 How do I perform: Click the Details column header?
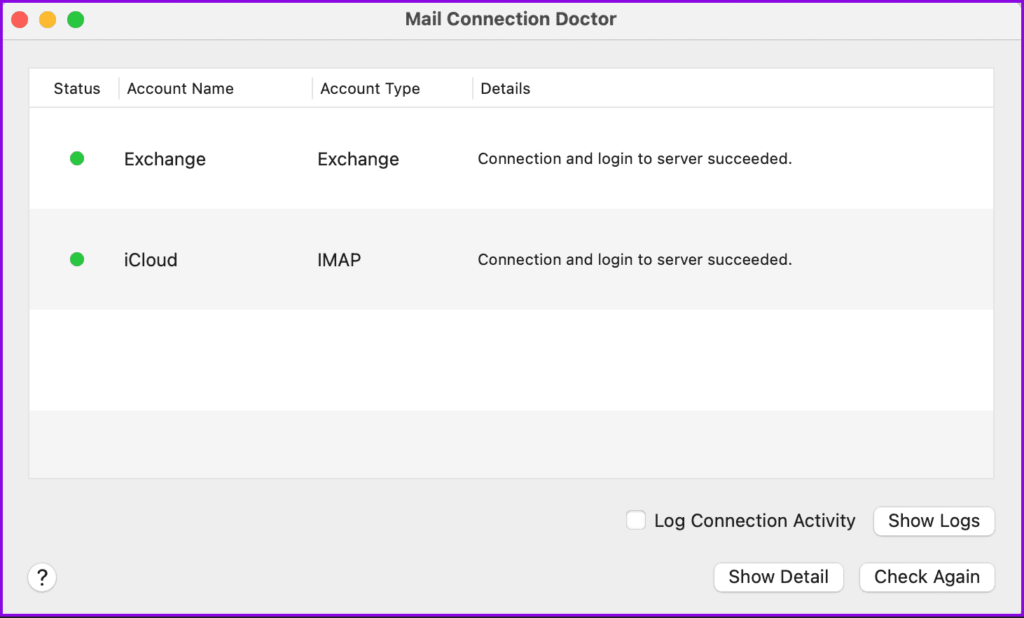tap(505, 88)
